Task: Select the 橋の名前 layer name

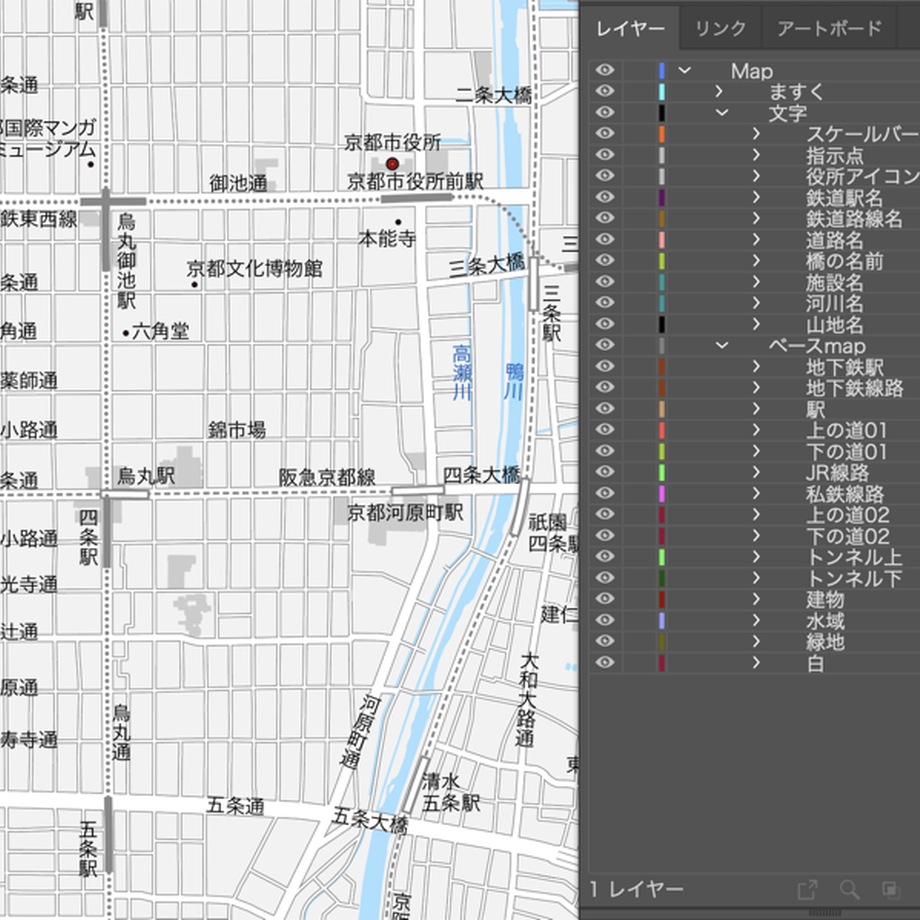Action: pyautogui.click(x=844, y=261)
